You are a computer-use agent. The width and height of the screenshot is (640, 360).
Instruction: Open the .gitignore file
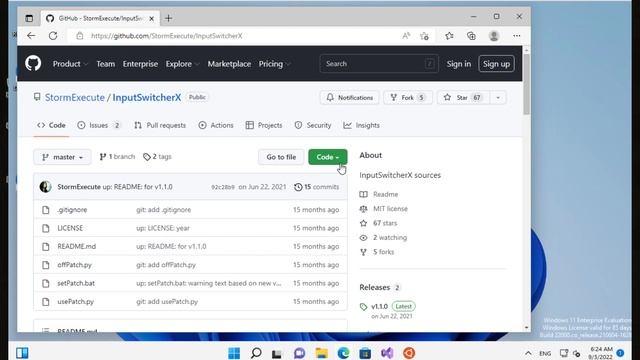(72, 210)
